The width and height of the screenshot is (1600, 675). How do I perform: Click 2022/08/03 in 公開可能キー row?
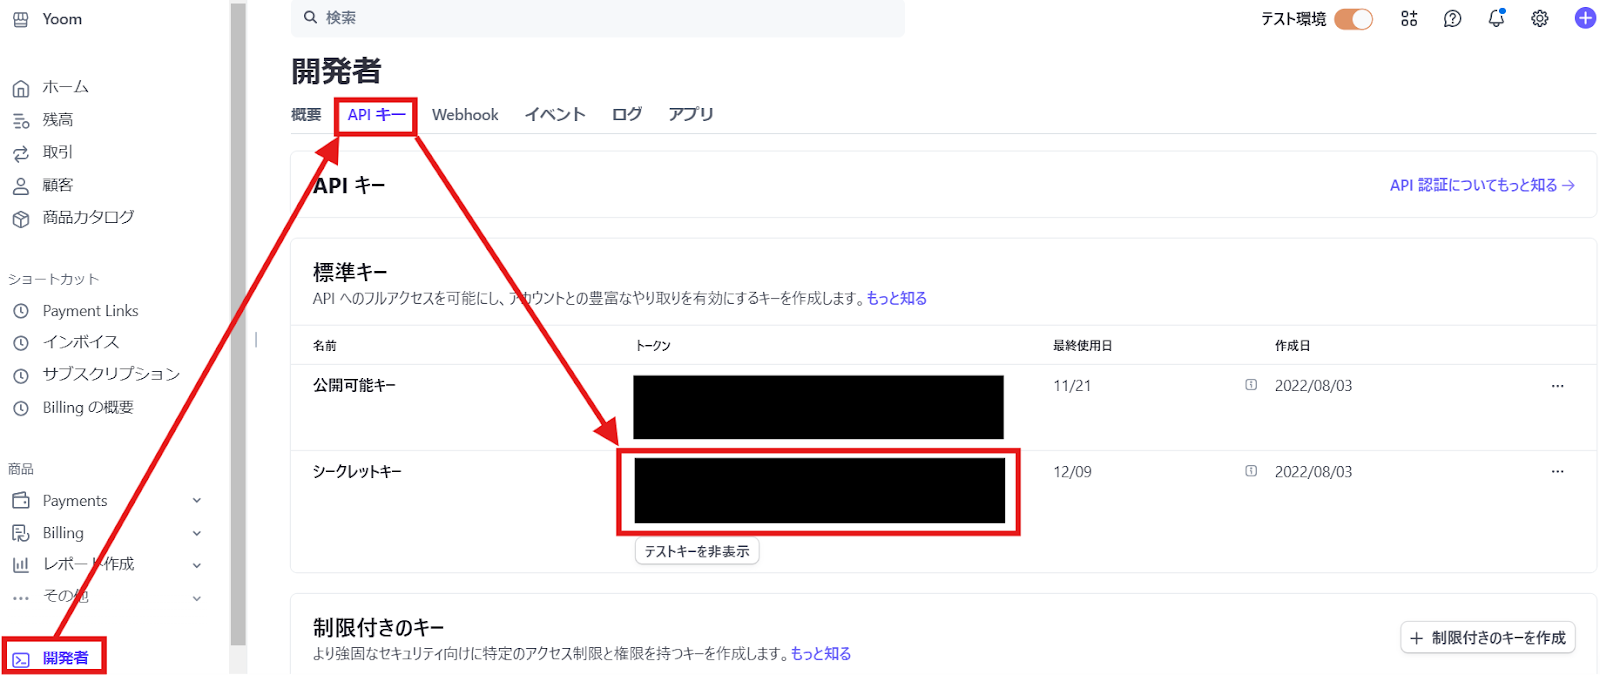point(1313,386)
